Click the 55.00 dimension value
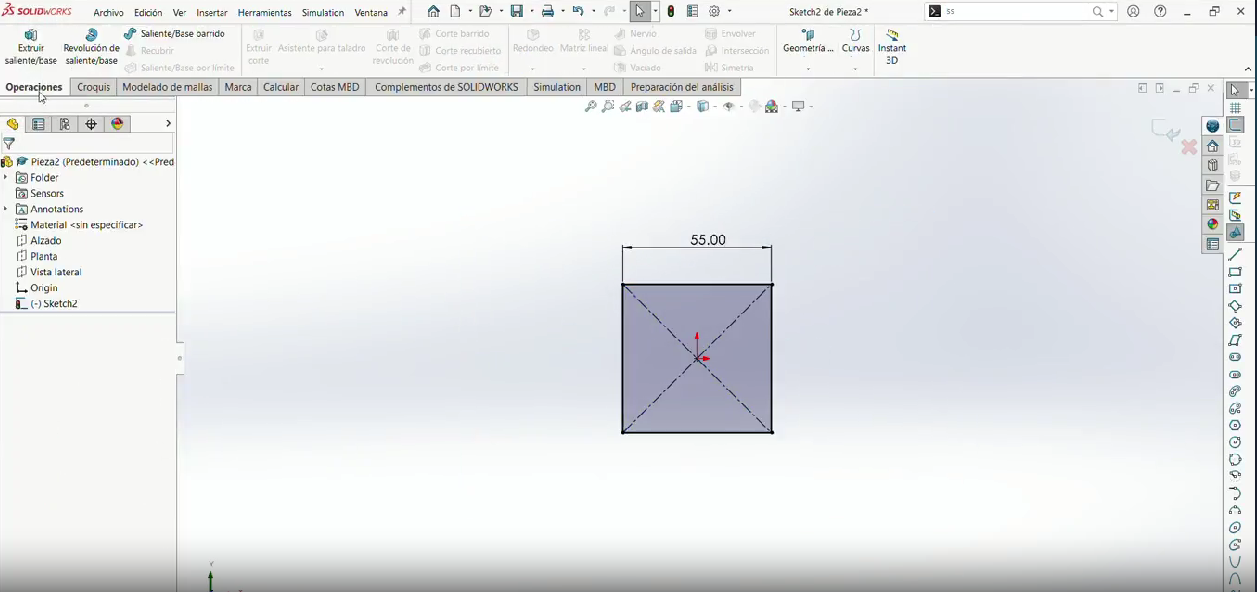Screen dimensions: 1257x592 point(708,240)
